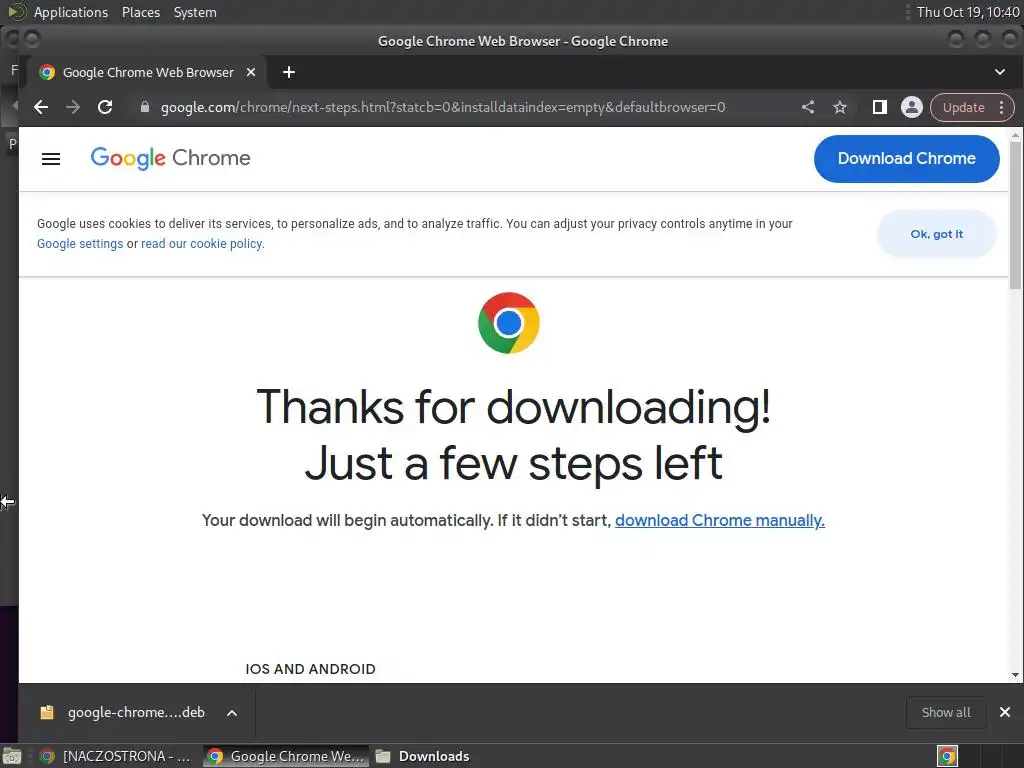Open read our cookie policy link

[x=202, y=244]
